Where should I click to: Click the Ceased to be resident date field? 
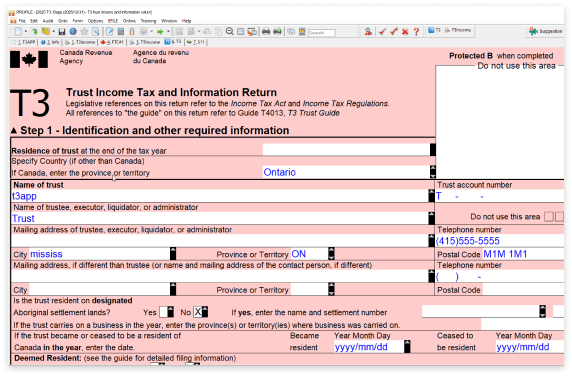529,347
